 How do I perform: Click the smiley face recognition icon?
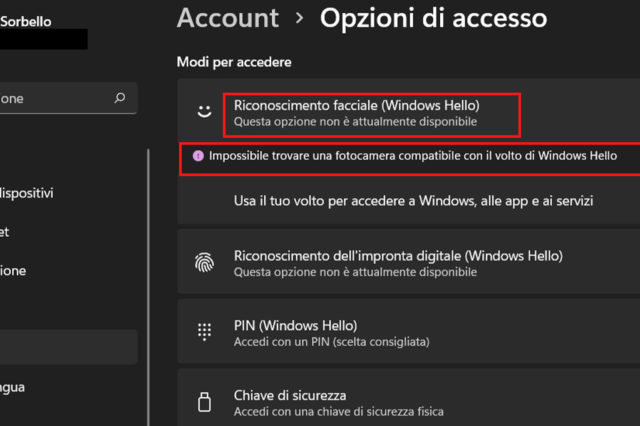[204, 113]
